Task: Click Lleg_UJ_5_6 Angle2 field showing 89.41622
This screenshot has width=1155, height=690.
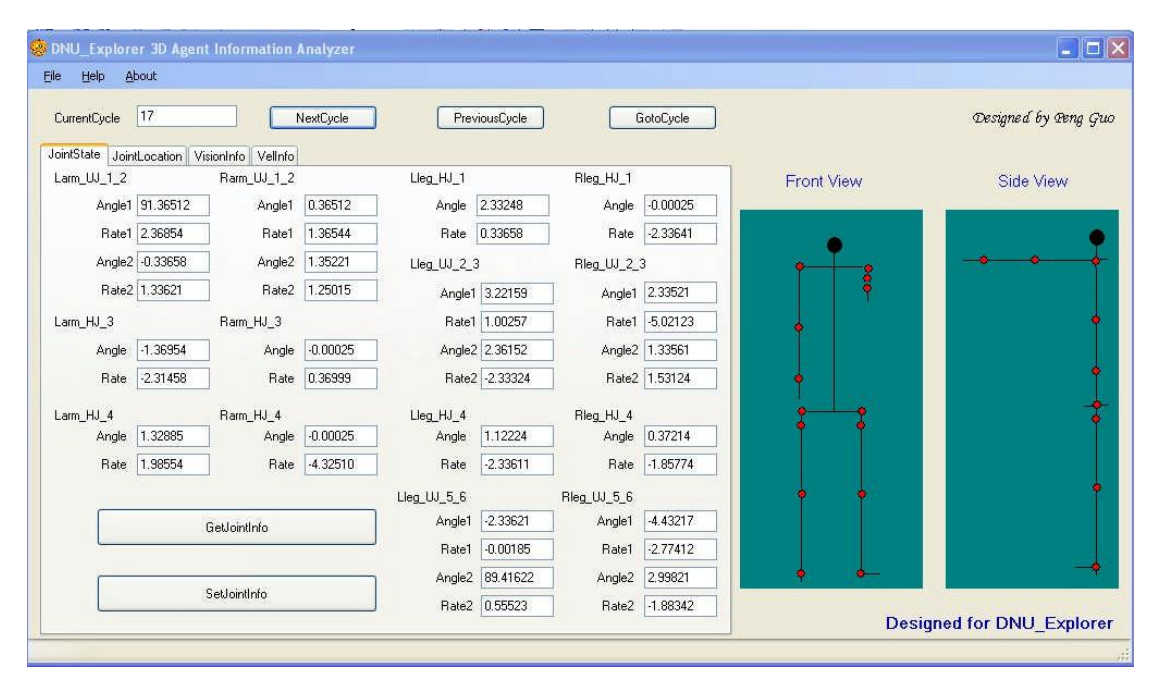Action: [517, 577]
